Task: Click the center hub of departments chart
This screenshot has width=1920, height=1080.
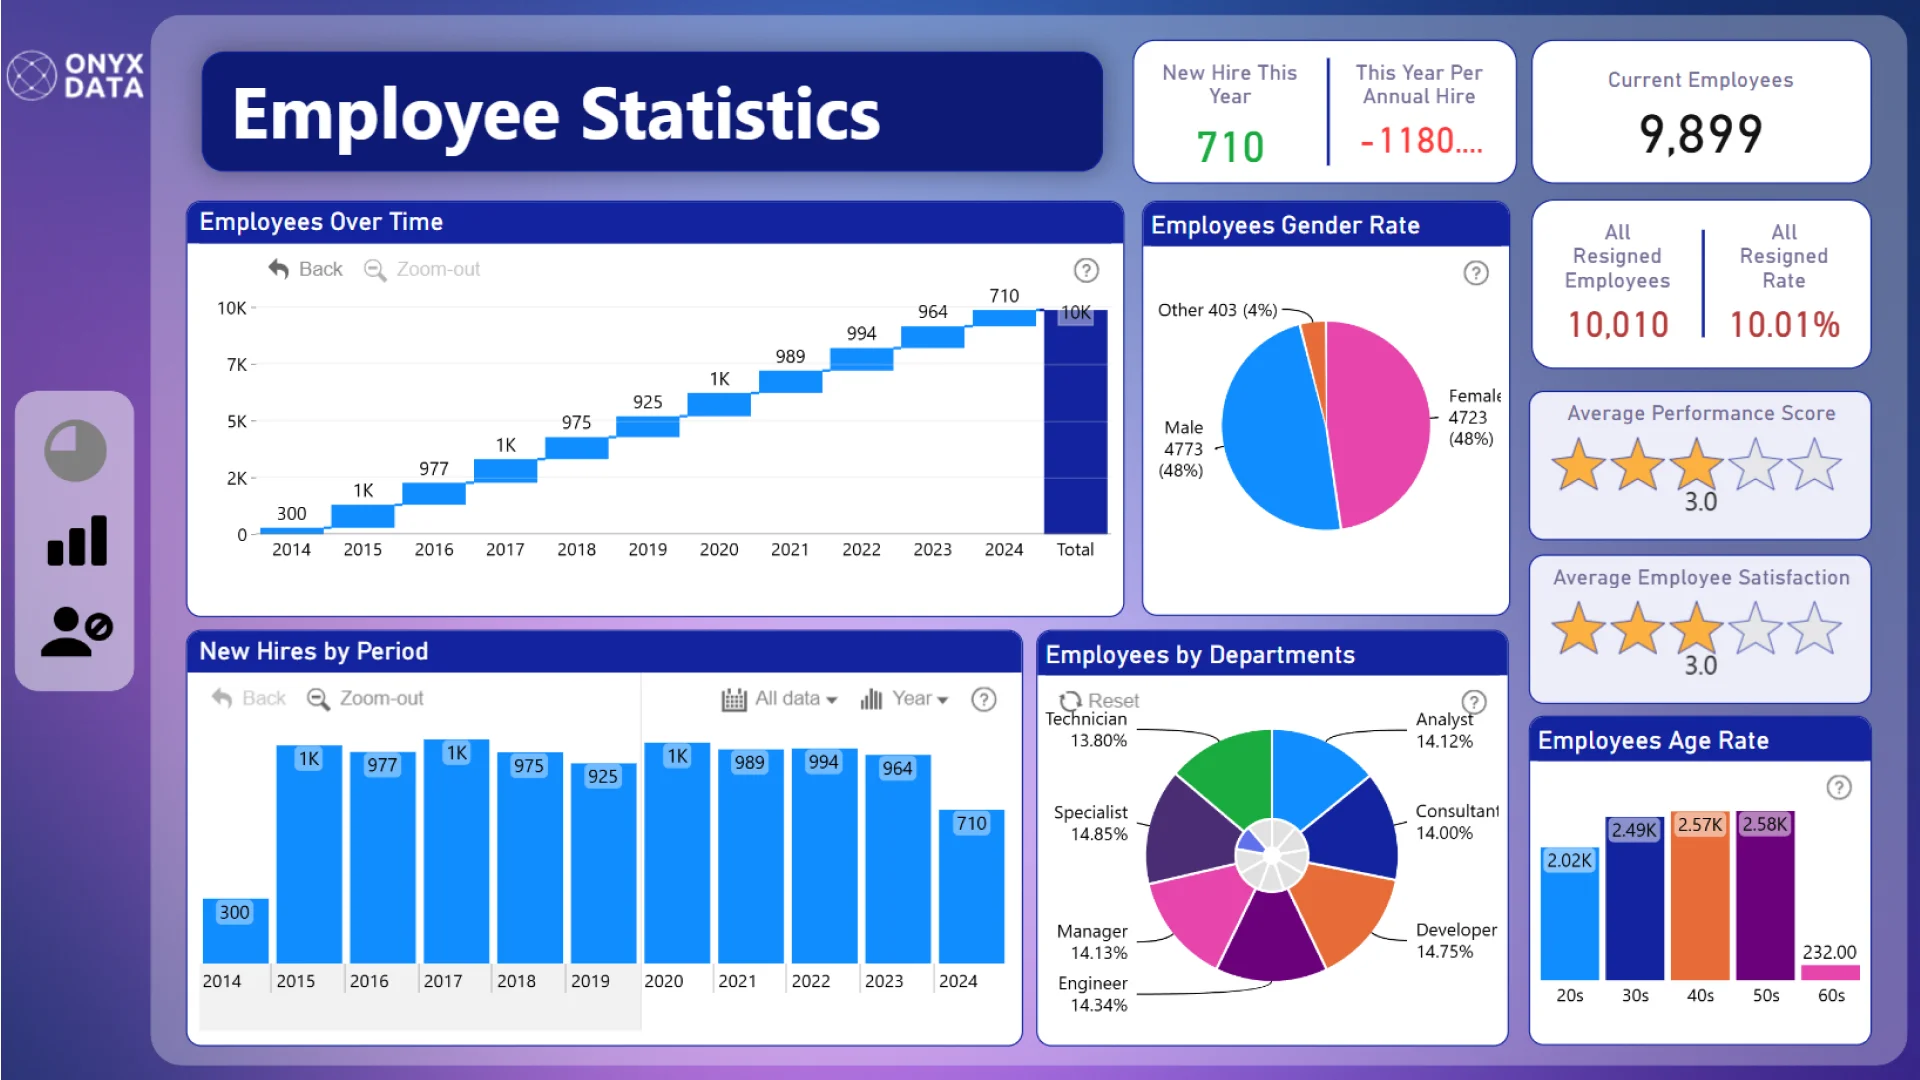Action: (x=1271, y=855)
